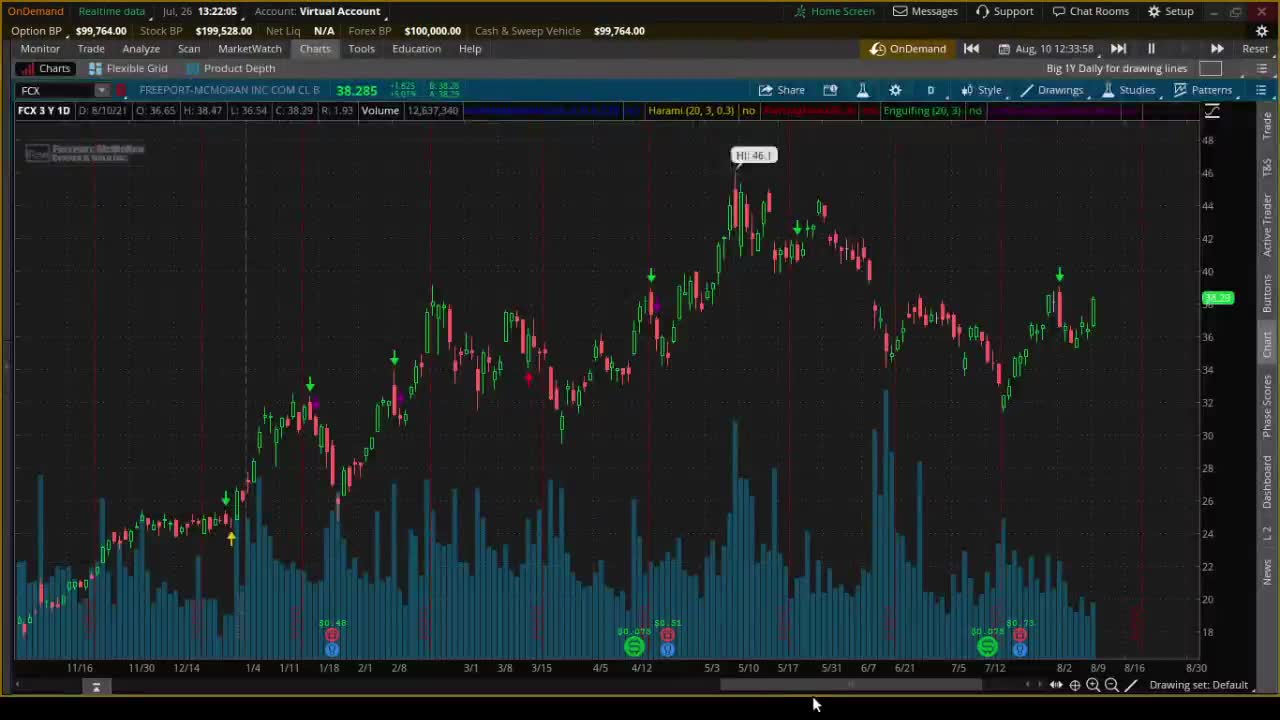Switch to the MarketWatch tab
This screenshot has width=1280, height=720.
[x=250, y=48]
